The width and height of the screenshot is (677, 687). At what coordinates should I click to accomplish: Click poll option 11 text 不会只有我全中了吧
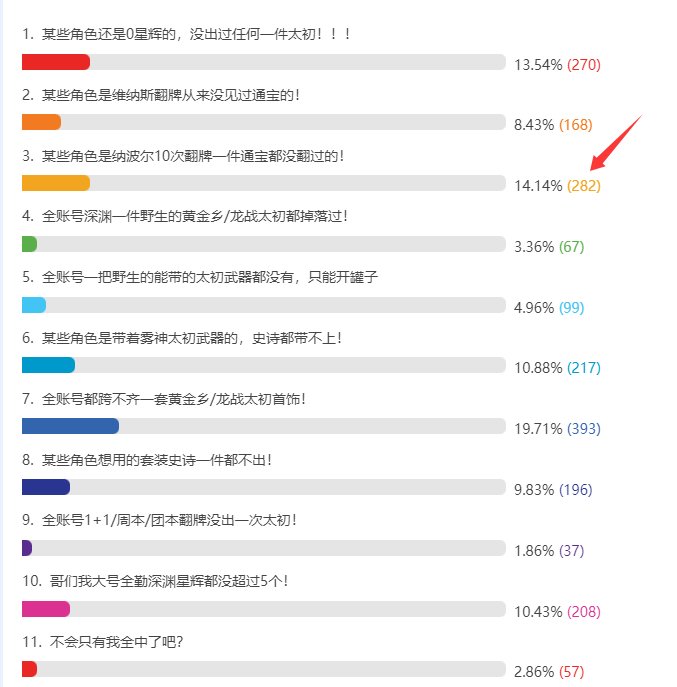(103, 642)
